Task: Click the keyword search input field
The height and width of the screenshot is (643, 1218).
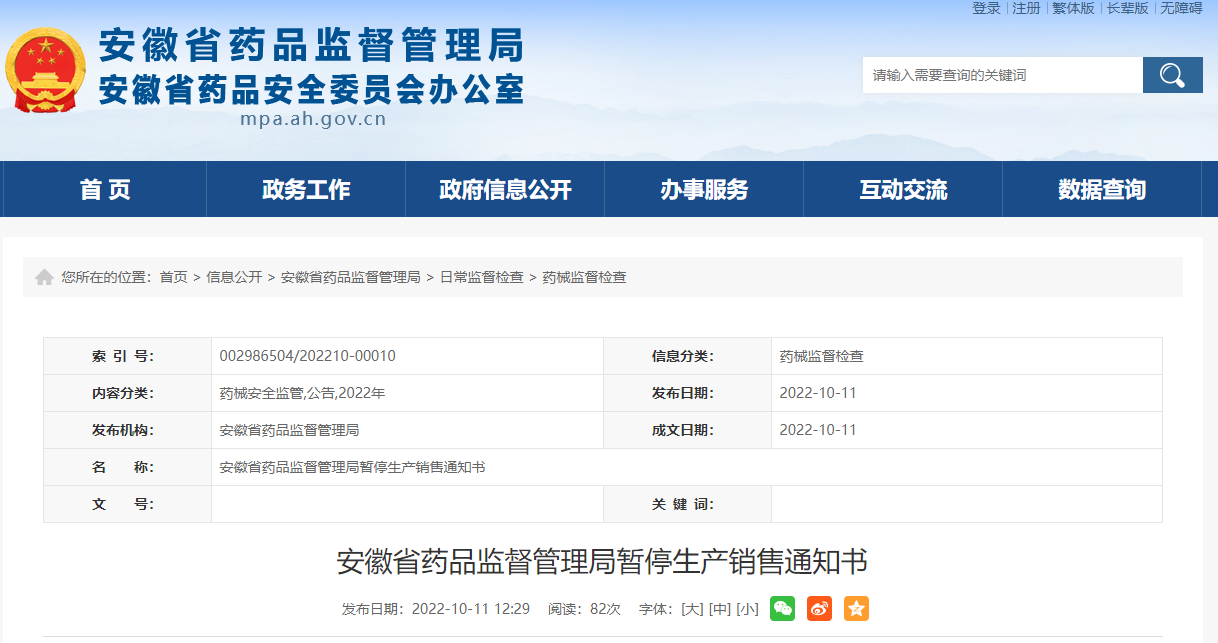Action: click(x=1002, y=75)
